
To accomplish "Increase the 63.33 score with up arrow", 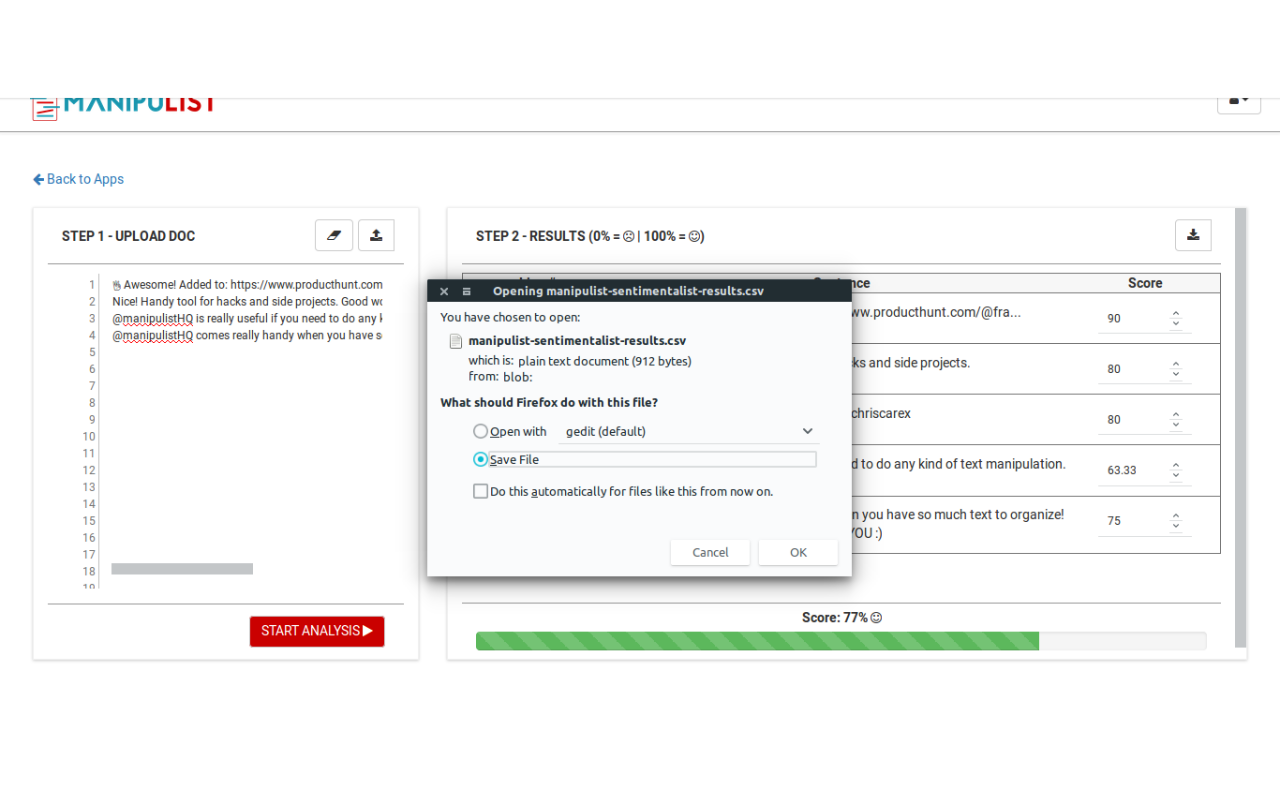I will (1176, 466).
